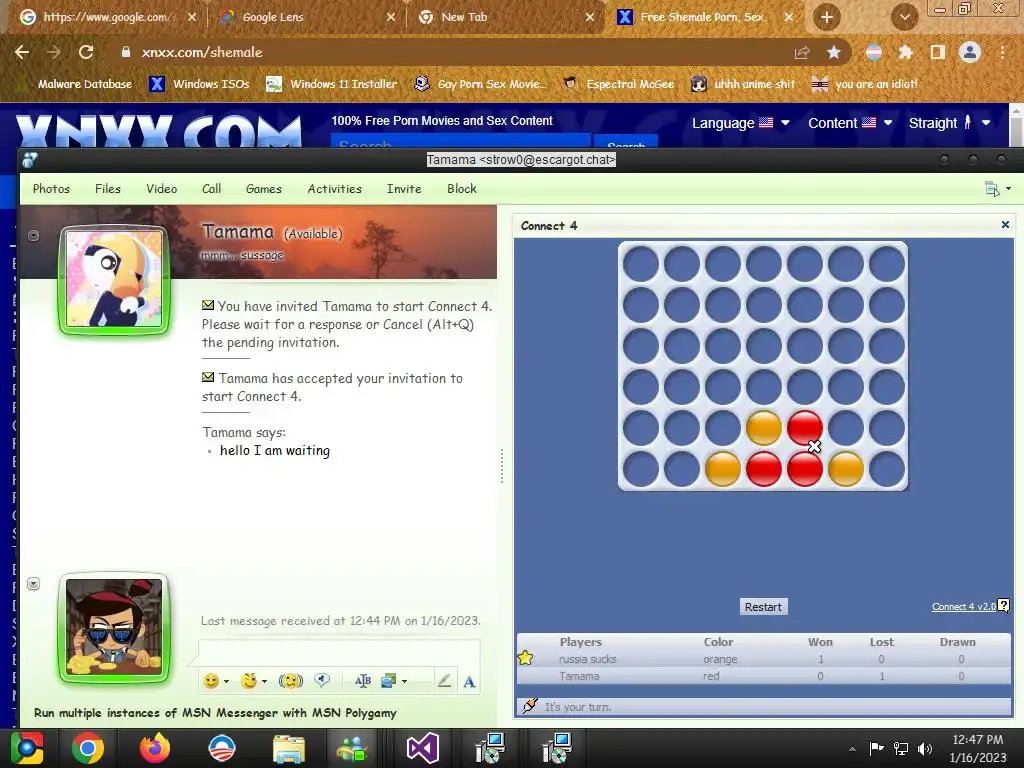Switch to handwriting pen mode
The width and height of the screenshot is (1024, 768).
[x=444, y=681]
